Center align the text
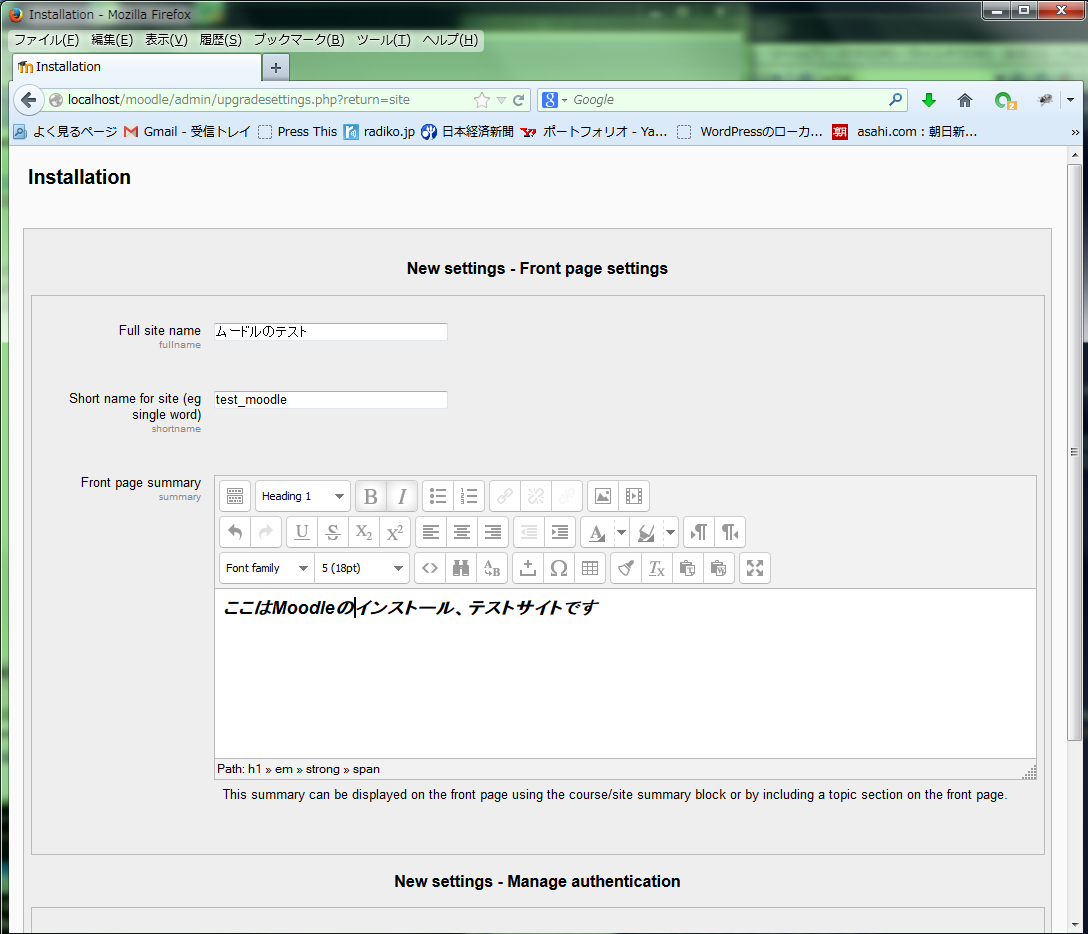1088x934 pixels. 462,532
